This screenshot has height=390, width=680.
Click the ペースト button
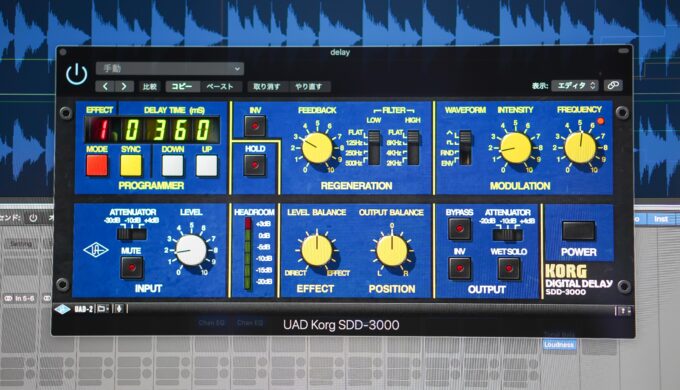tap(219, 86)
